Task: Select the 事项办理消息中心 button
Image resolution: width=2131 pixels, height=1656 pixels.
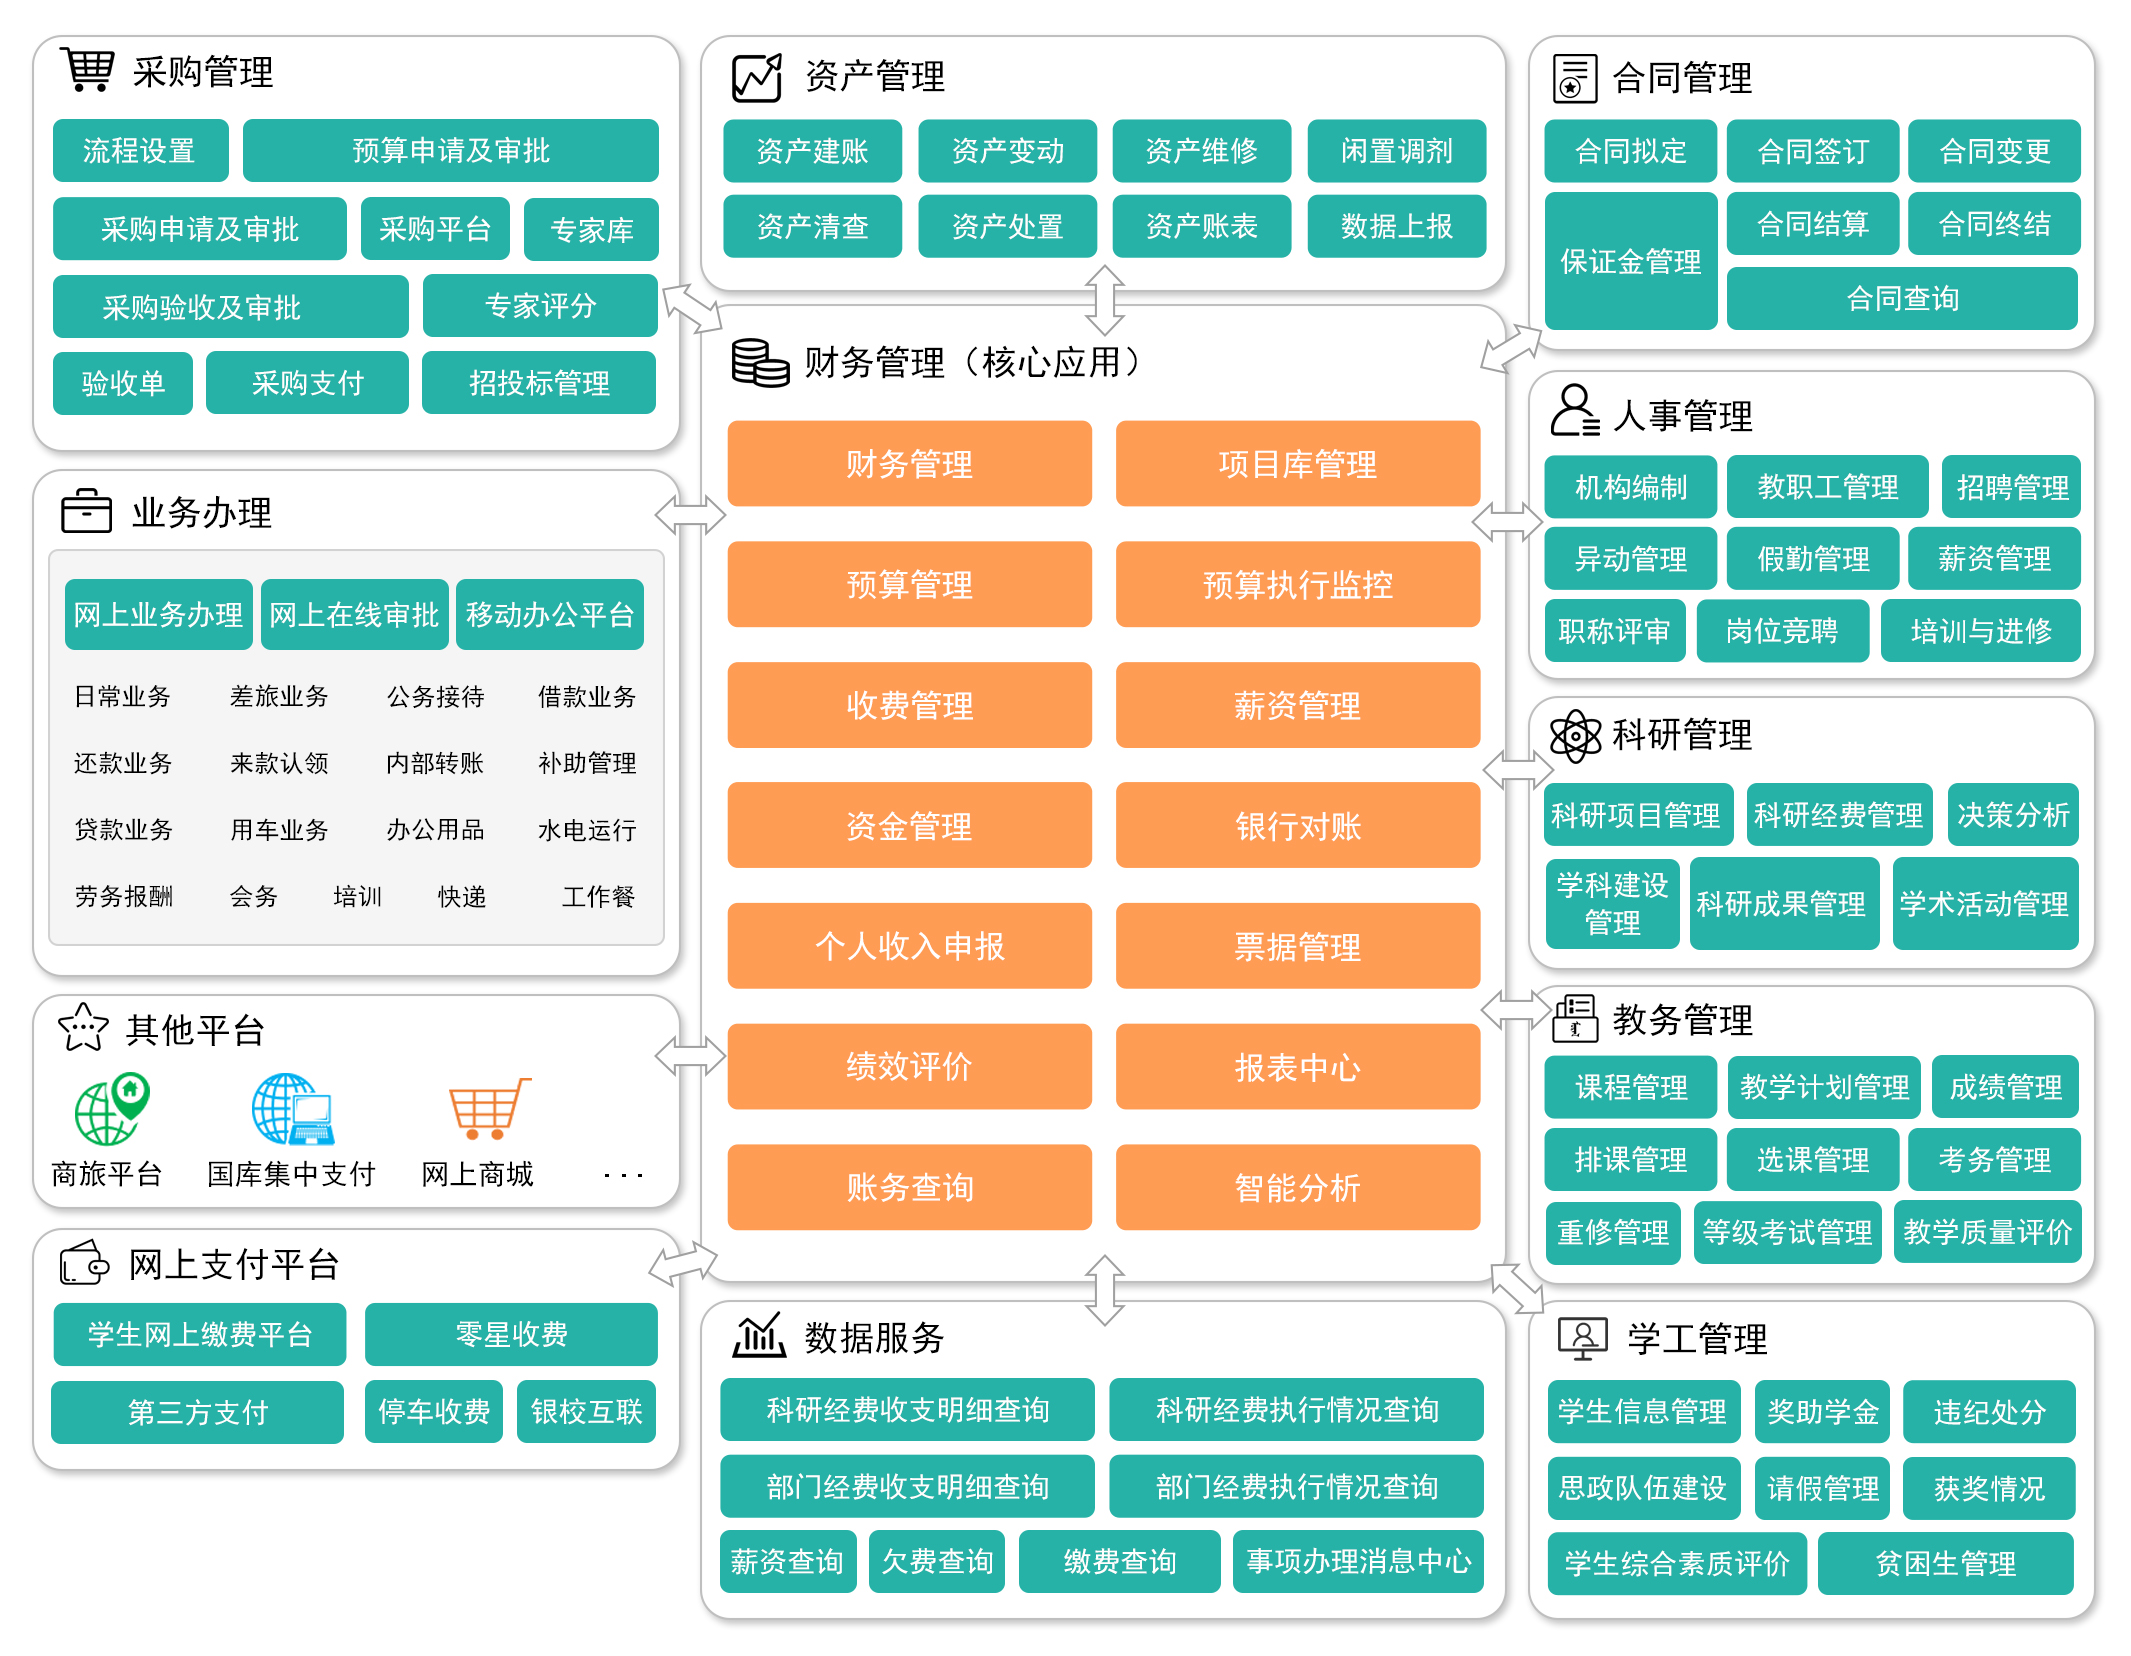Action: coord(1358,1561)
